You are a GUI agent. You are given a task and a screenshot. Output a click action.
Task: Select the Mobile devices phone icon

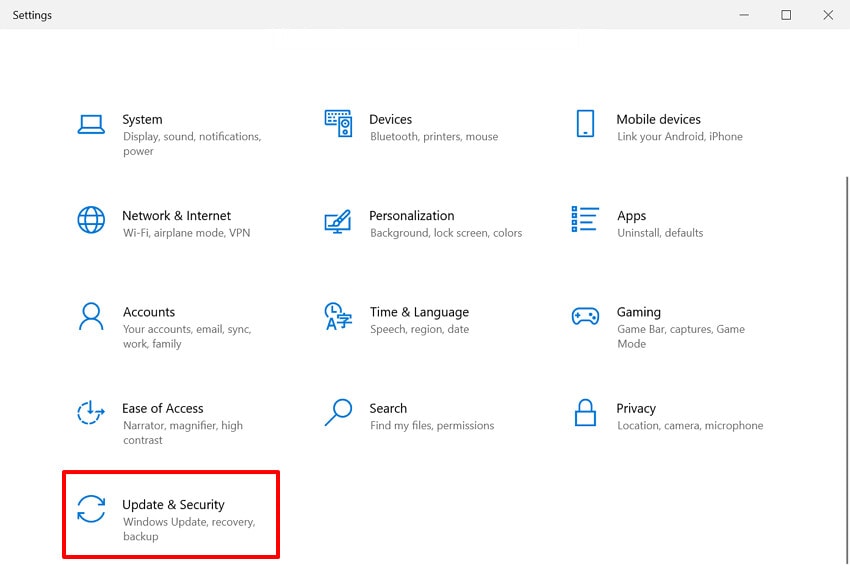(x=585, y=122)
